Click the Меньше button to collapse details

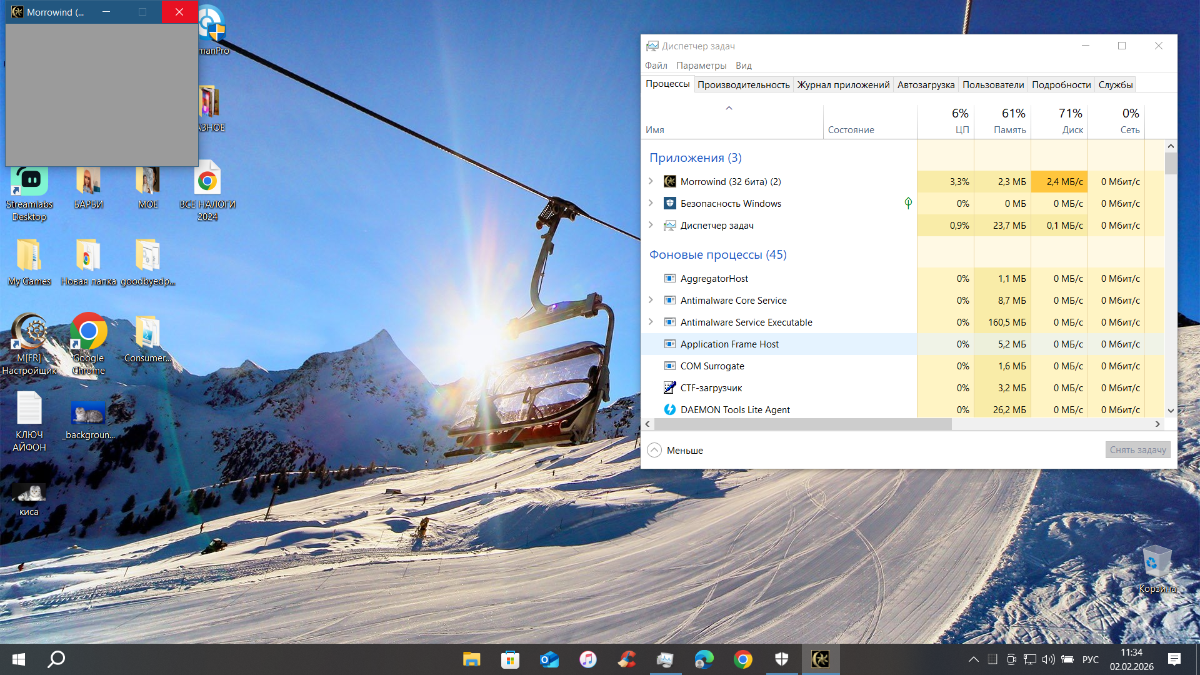675,450
